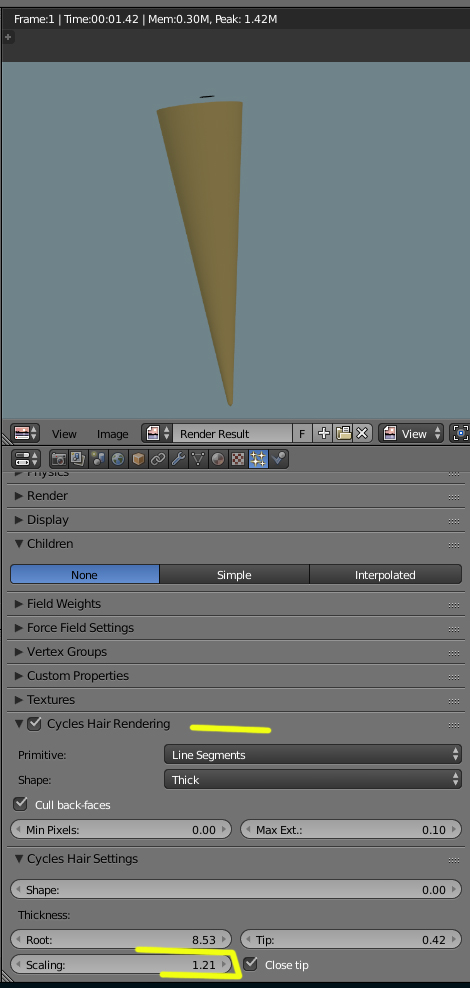Click the Root thickness field
Screen dimensions: 470x988
[x=121, y=939]
